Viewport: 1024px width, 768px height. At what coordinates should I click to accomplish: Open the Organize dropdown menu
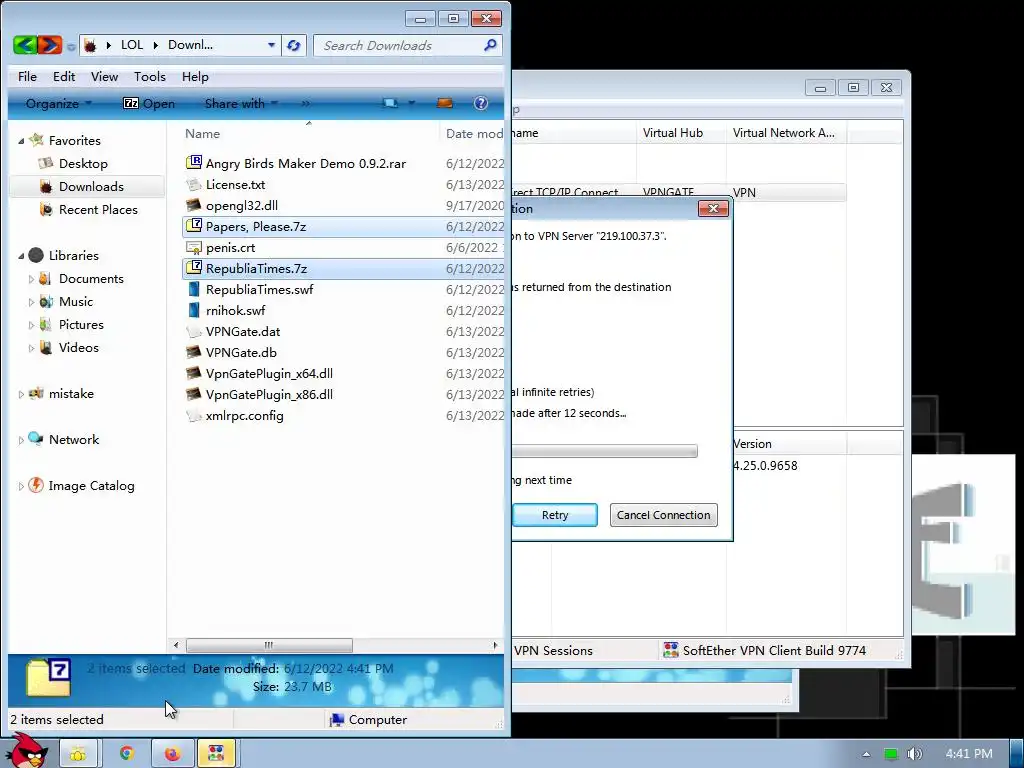(x=58, y=103)
